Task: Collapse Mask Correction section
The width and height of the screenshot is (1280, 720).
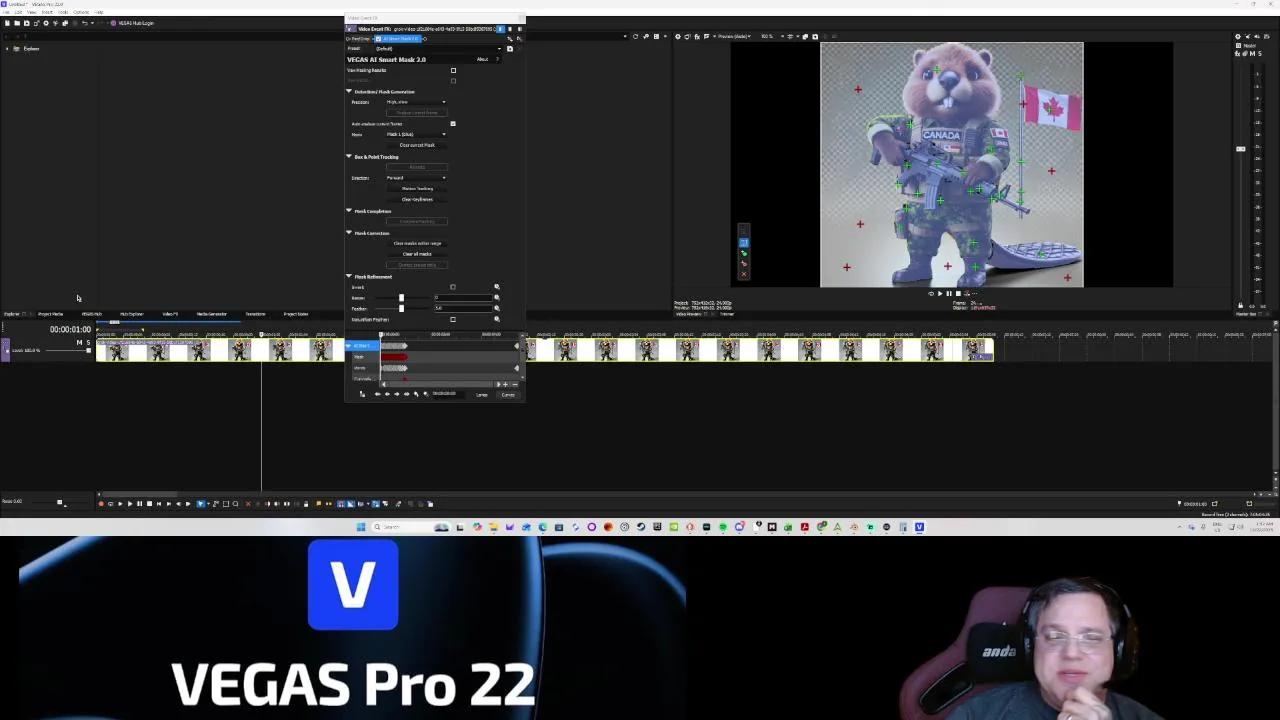Action: [349, 233]
